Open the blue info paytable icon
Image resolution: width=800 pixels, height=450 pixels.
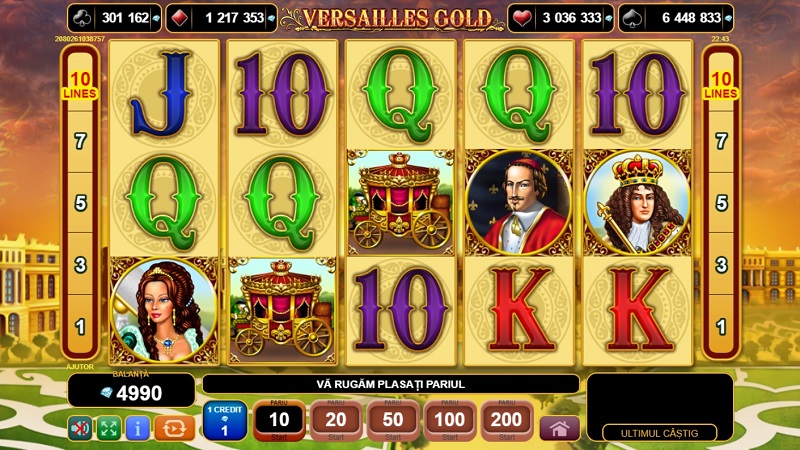(x=137, y=428)
